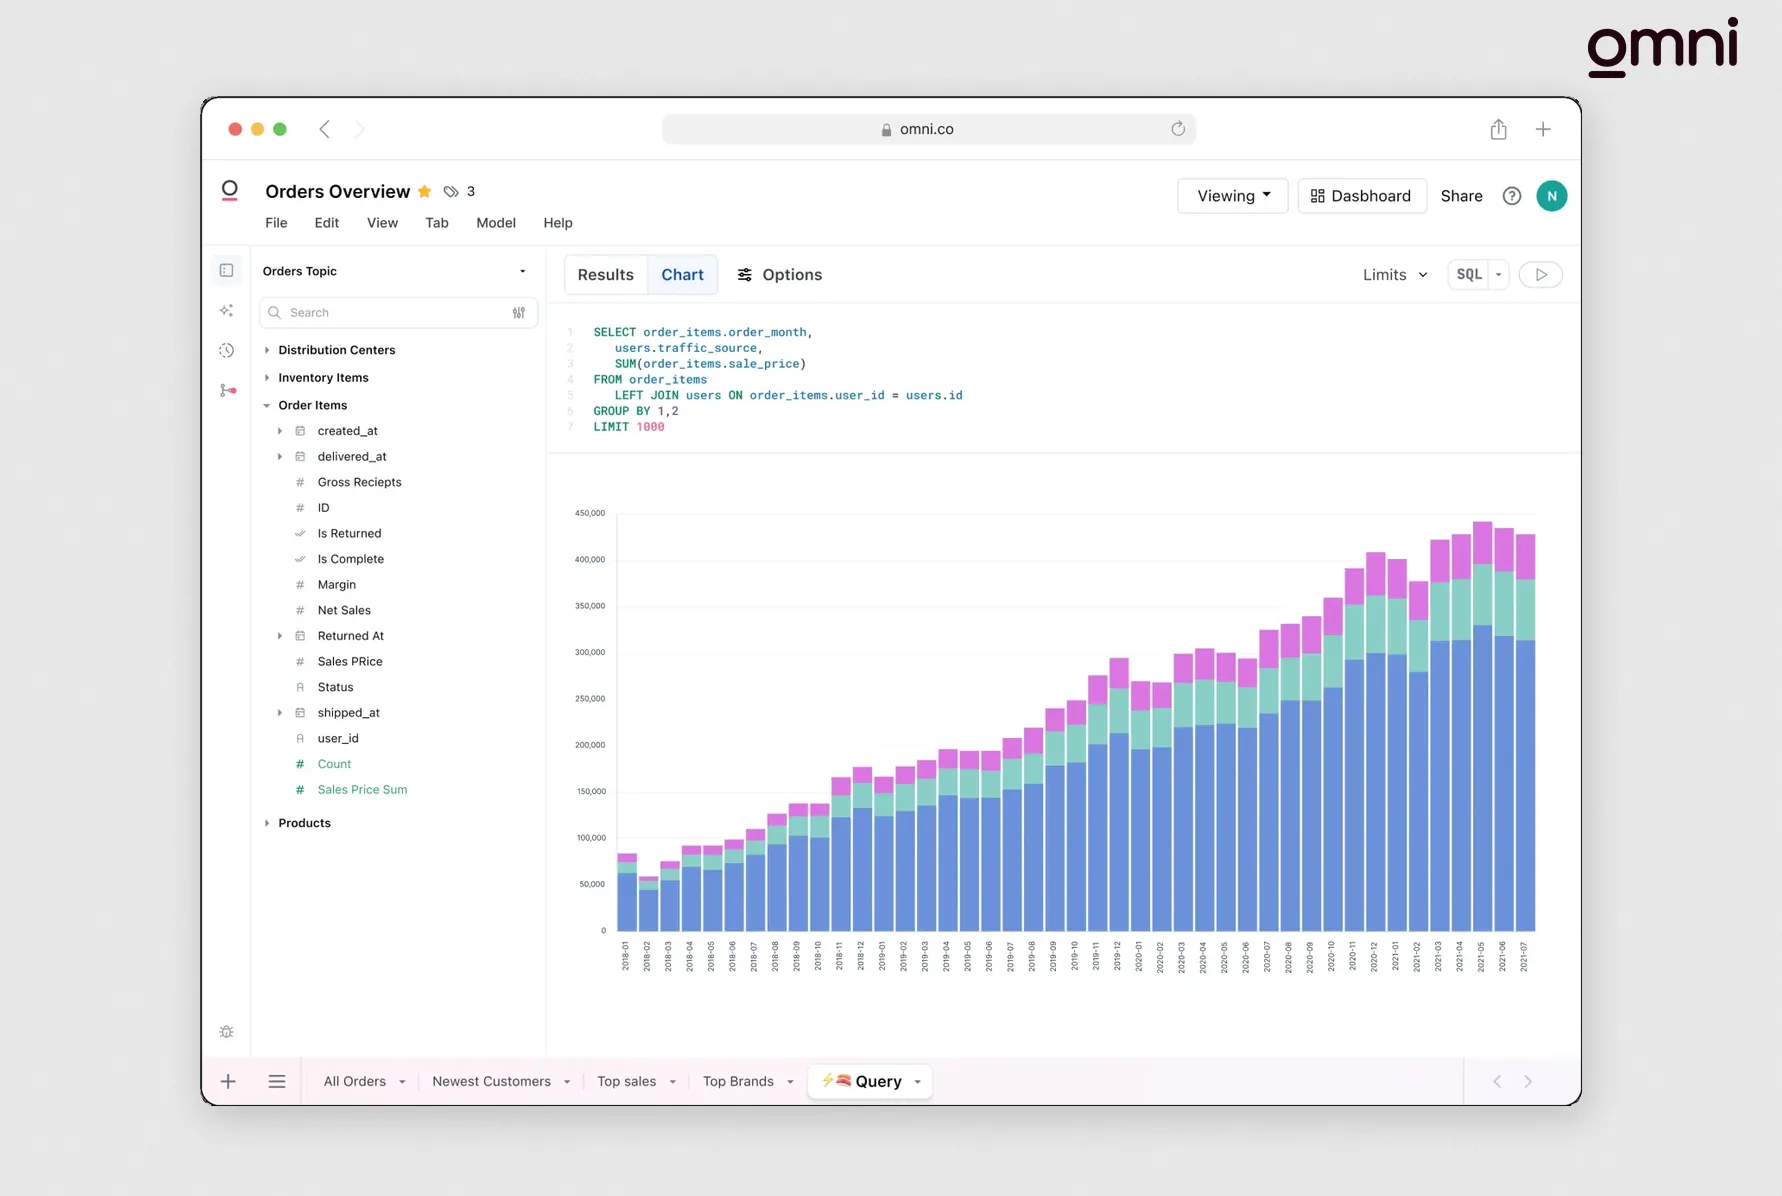Screen dimensions: 1782x1196
Task: Select the Sales Price Sum measure
Action: (x=362, y=790)
